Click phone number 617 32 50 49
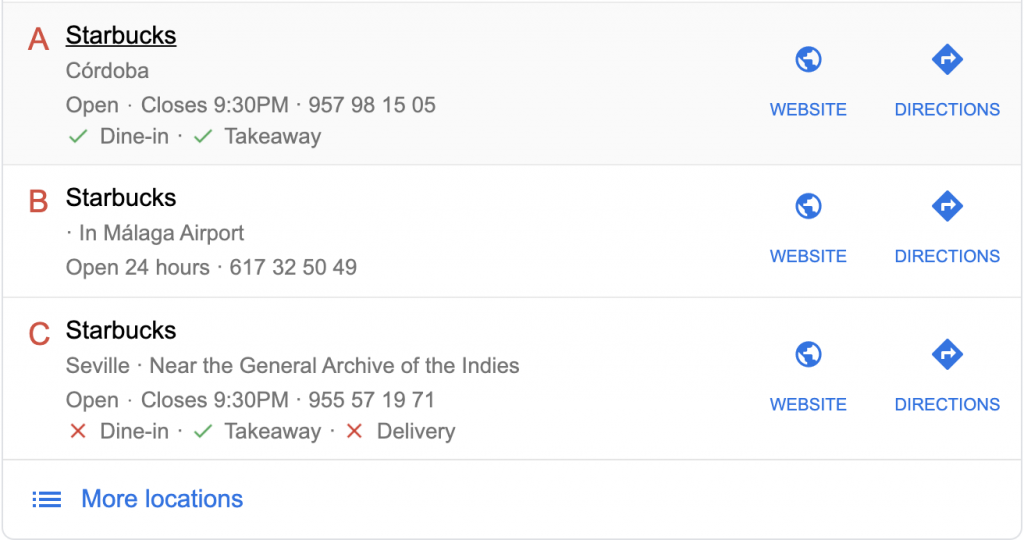This screenshot has height=540, width=1024. pos(293,268)
